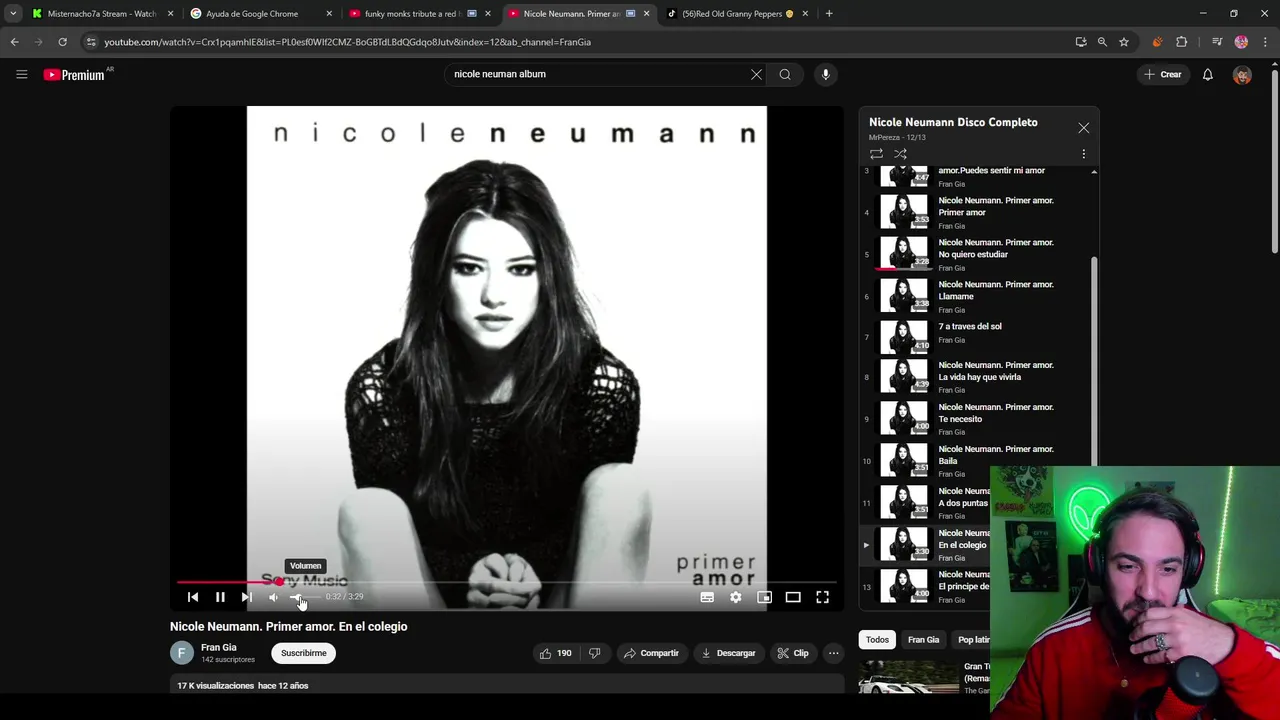Skip to next video in playlist
The width and height of the screenshot is (1280, 720).
coord(246,597)
